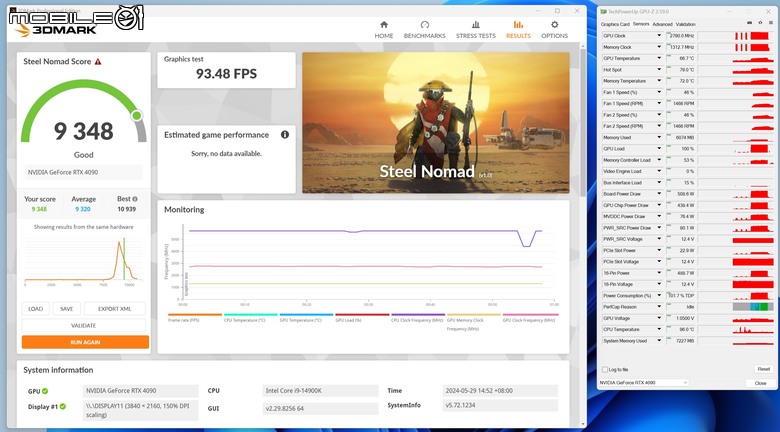Click the orange RUN AGAIN button
Screen dimensions: 780x432
tap(85, 342)
